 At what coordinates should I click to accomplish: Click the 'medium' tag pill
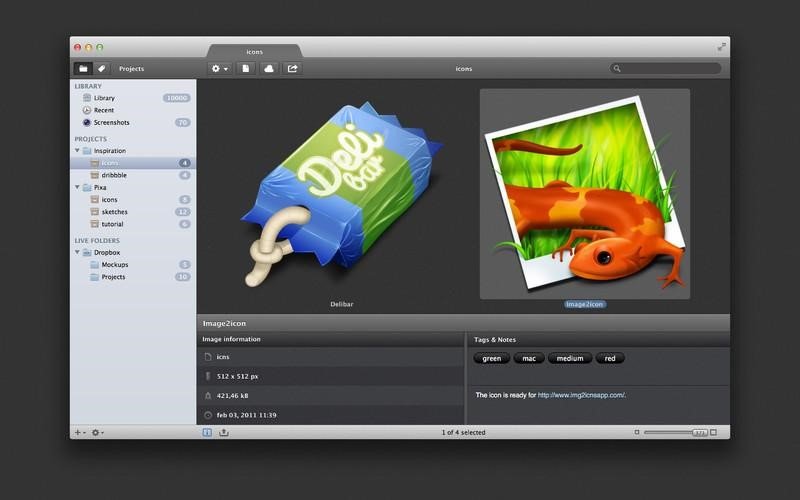pos(570,359)
